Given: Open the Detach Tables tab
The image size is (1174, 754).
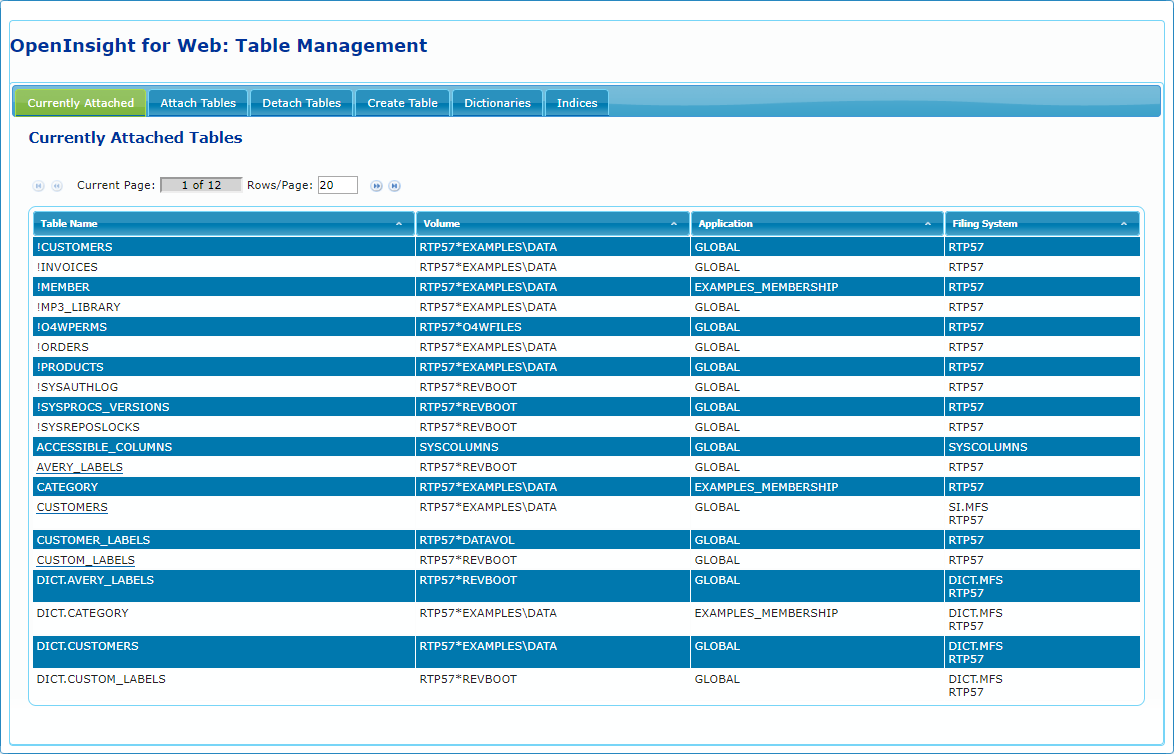Looking at the screenshot, I should 302,103.
